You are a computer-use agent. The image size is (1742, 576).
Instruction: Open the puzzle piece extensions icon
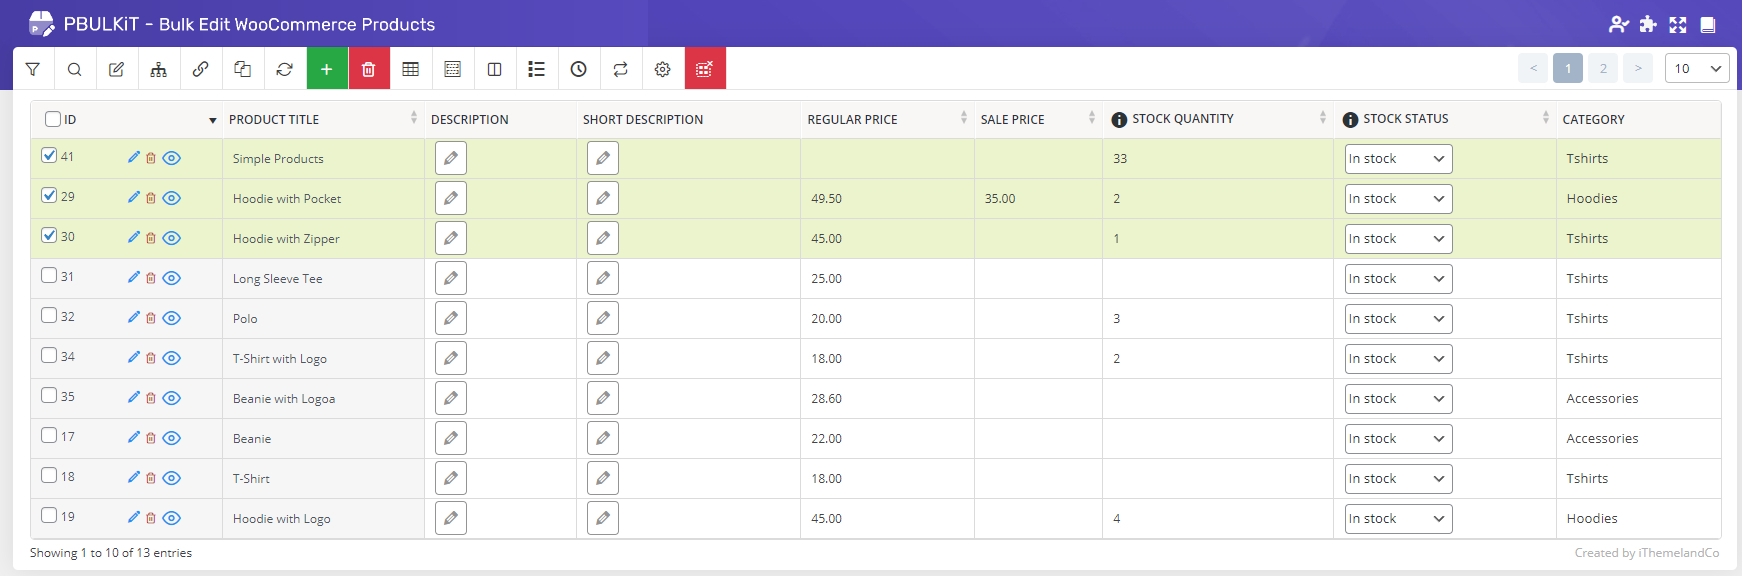(x=1648, y=25)
